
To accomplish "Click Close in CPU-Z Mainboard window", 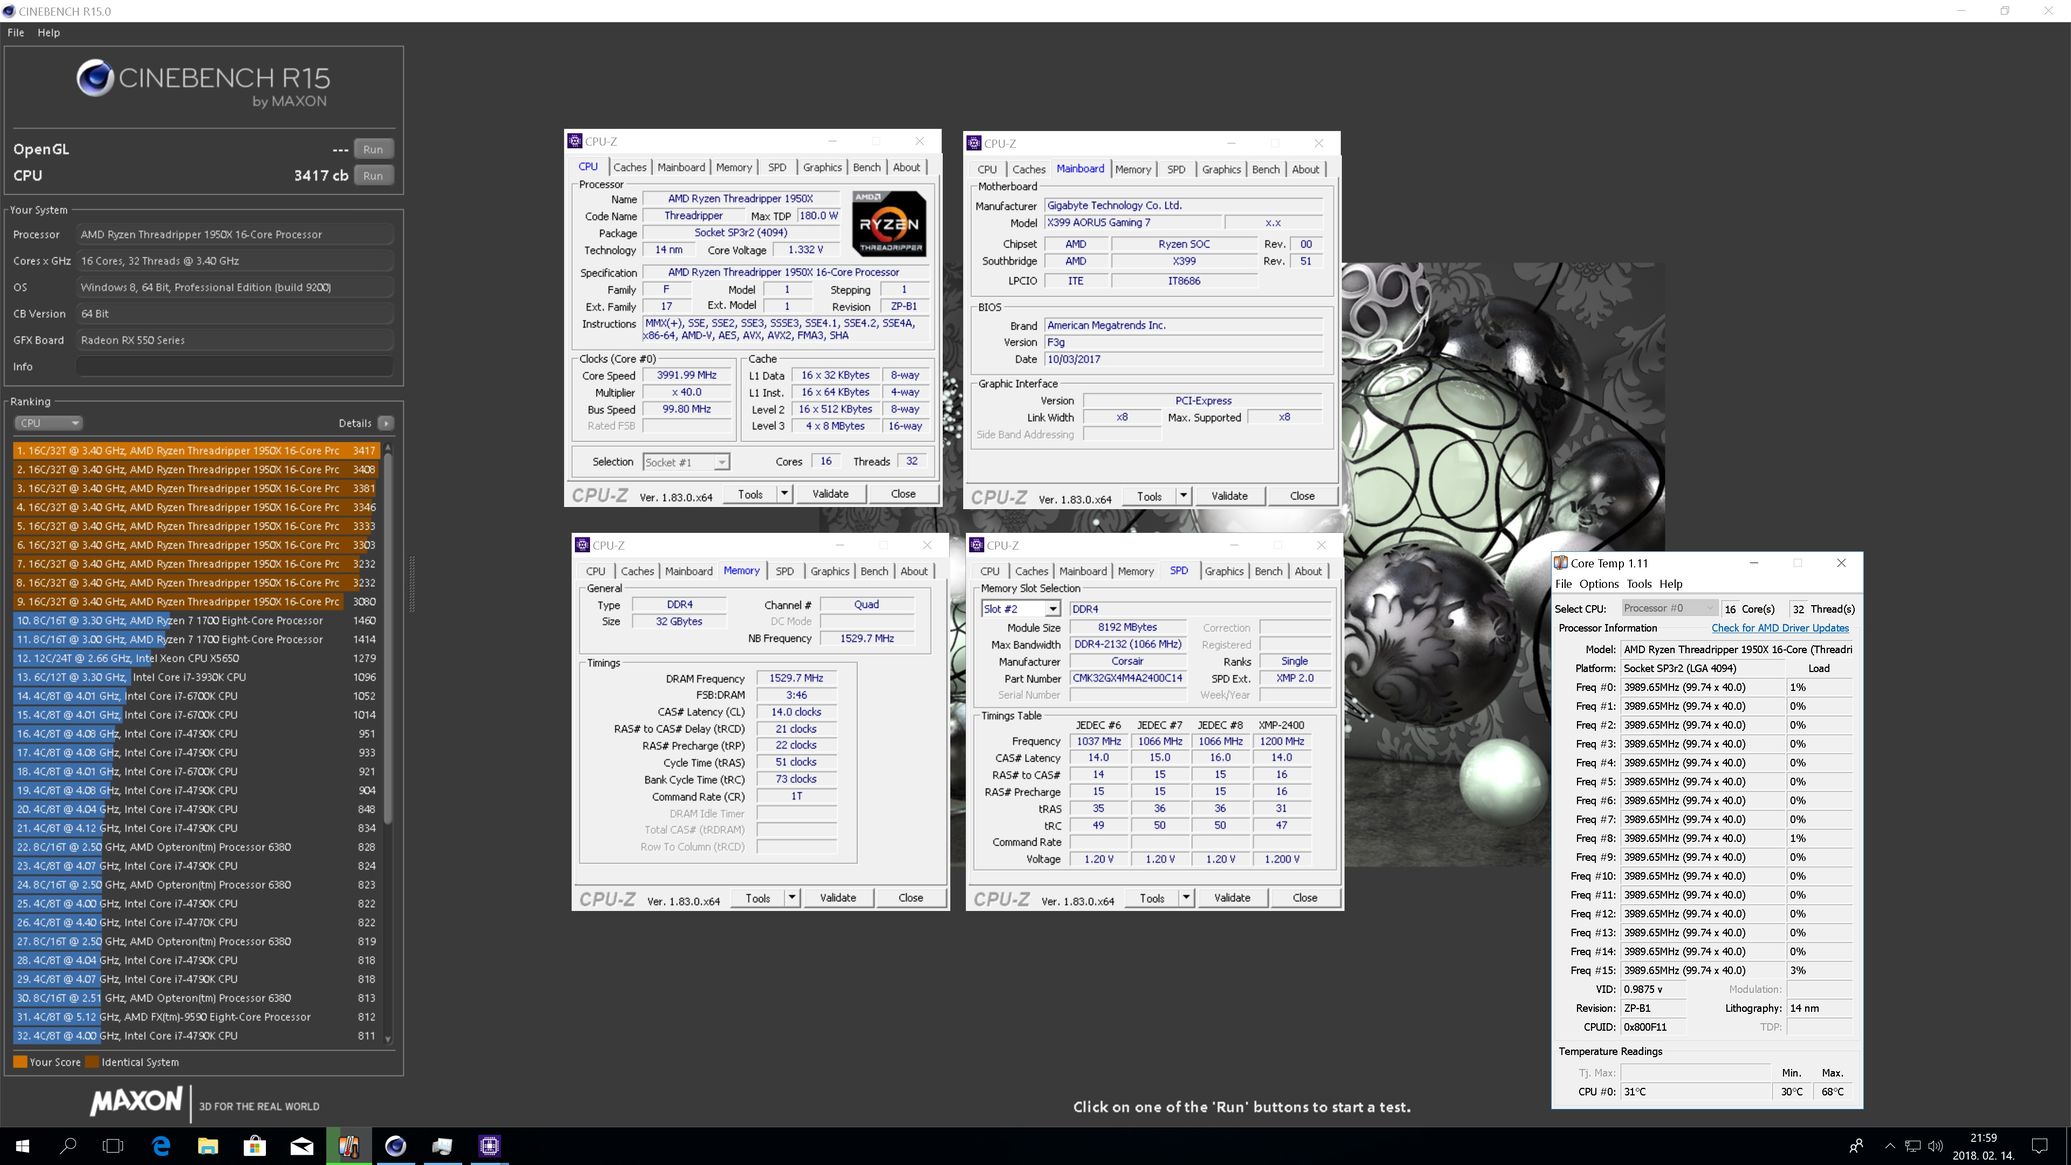I will pyautogui.click(x=1301, y=496).
